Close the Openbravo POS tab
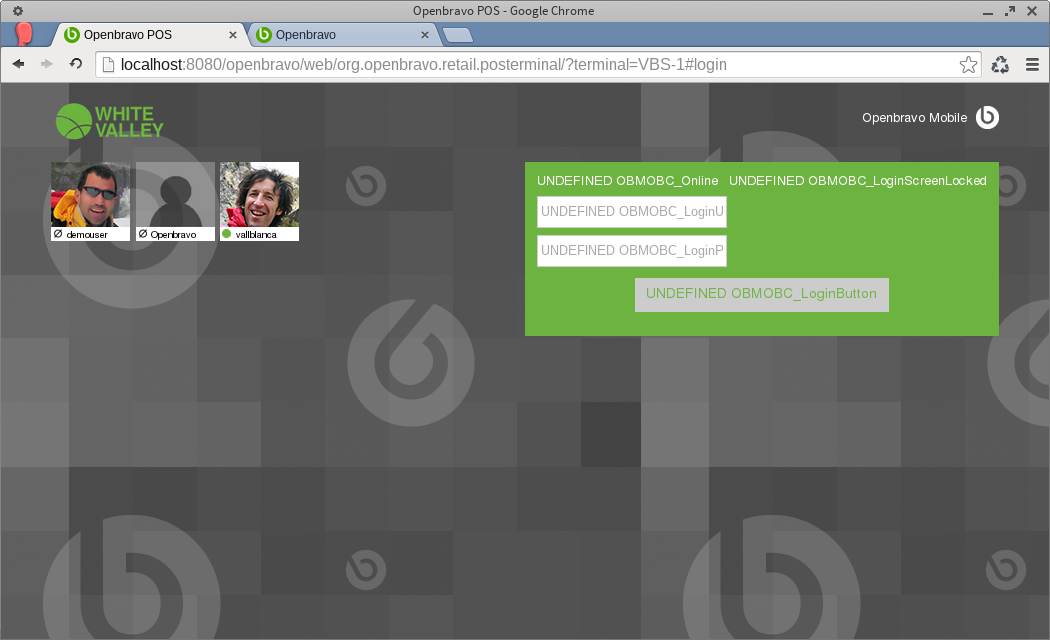 233,35
